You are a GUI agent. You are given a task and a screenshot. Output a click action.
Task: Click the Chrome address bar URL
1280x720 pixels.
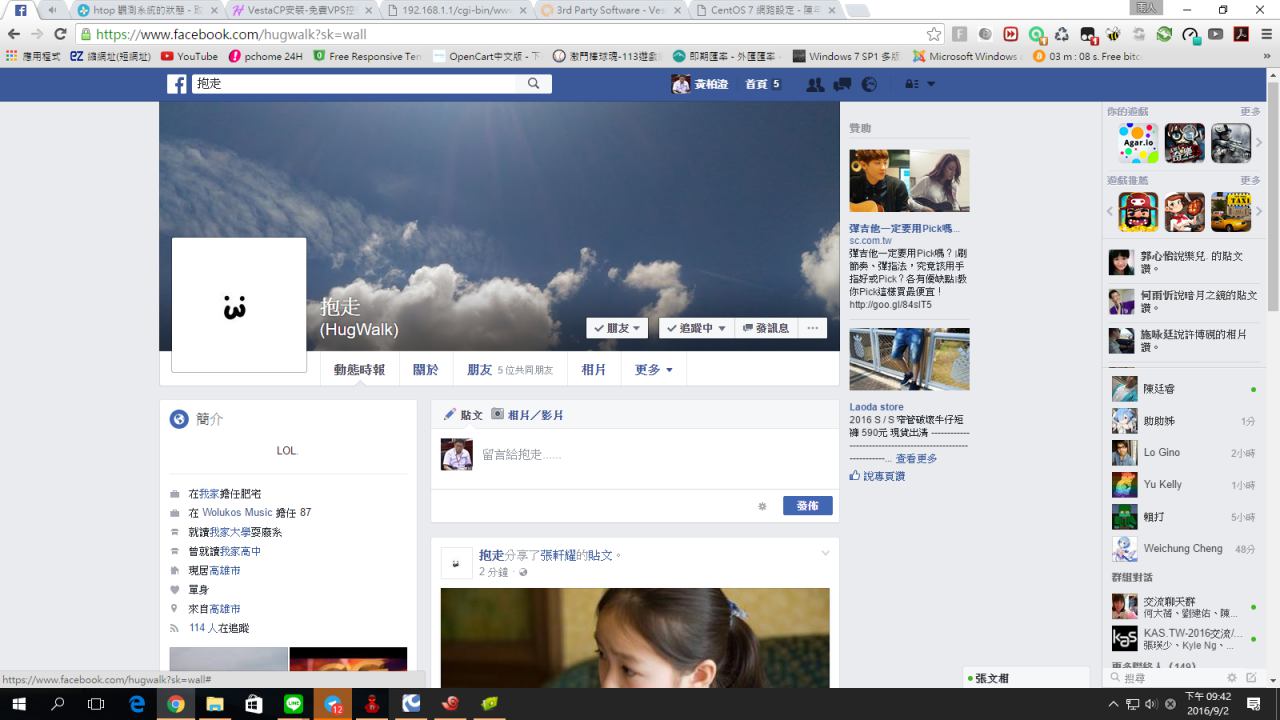click(x=231, y=34)
